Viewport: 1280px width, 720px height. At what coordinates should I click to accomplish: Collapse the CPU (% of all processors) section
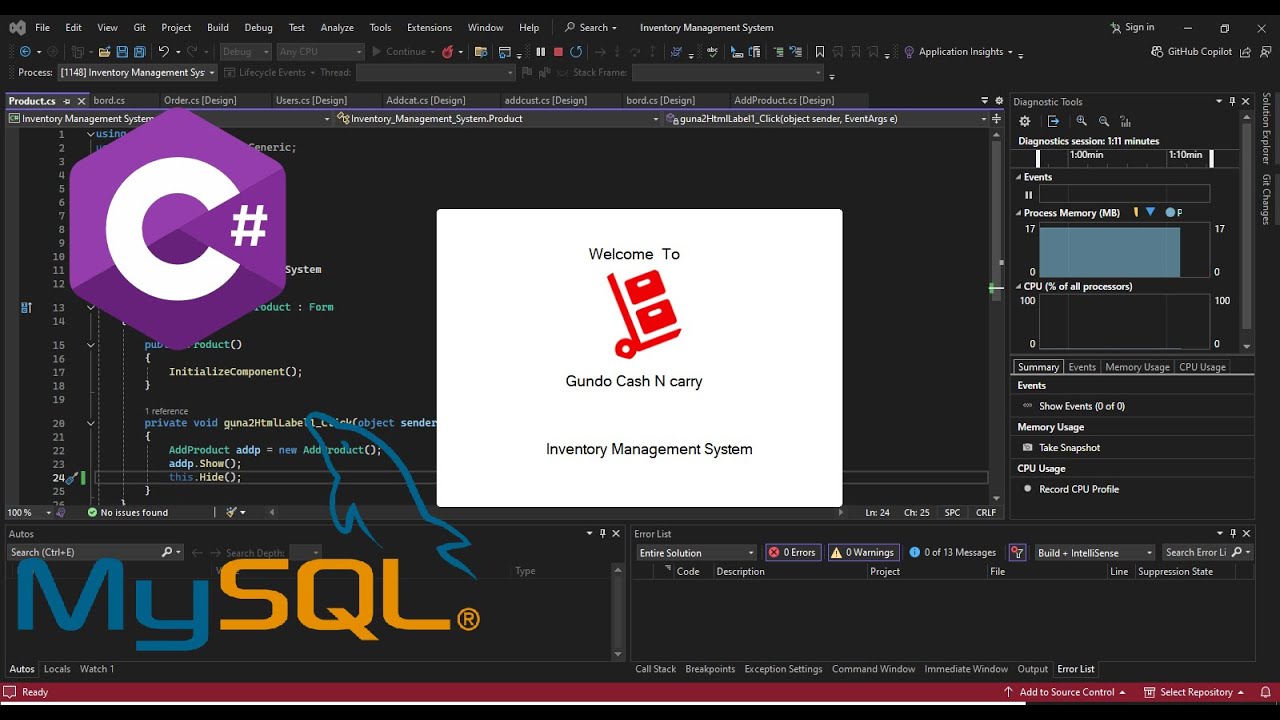click(1019, 287)
